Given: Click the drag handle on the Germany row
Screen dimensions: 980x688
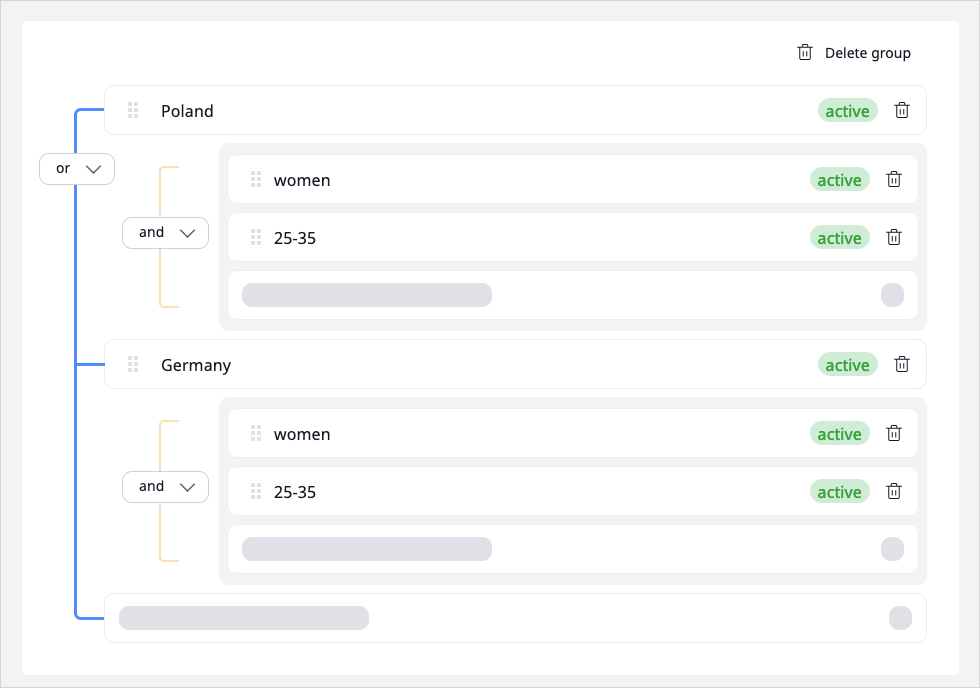Looking at the screenshot, I should pos(133,365).
